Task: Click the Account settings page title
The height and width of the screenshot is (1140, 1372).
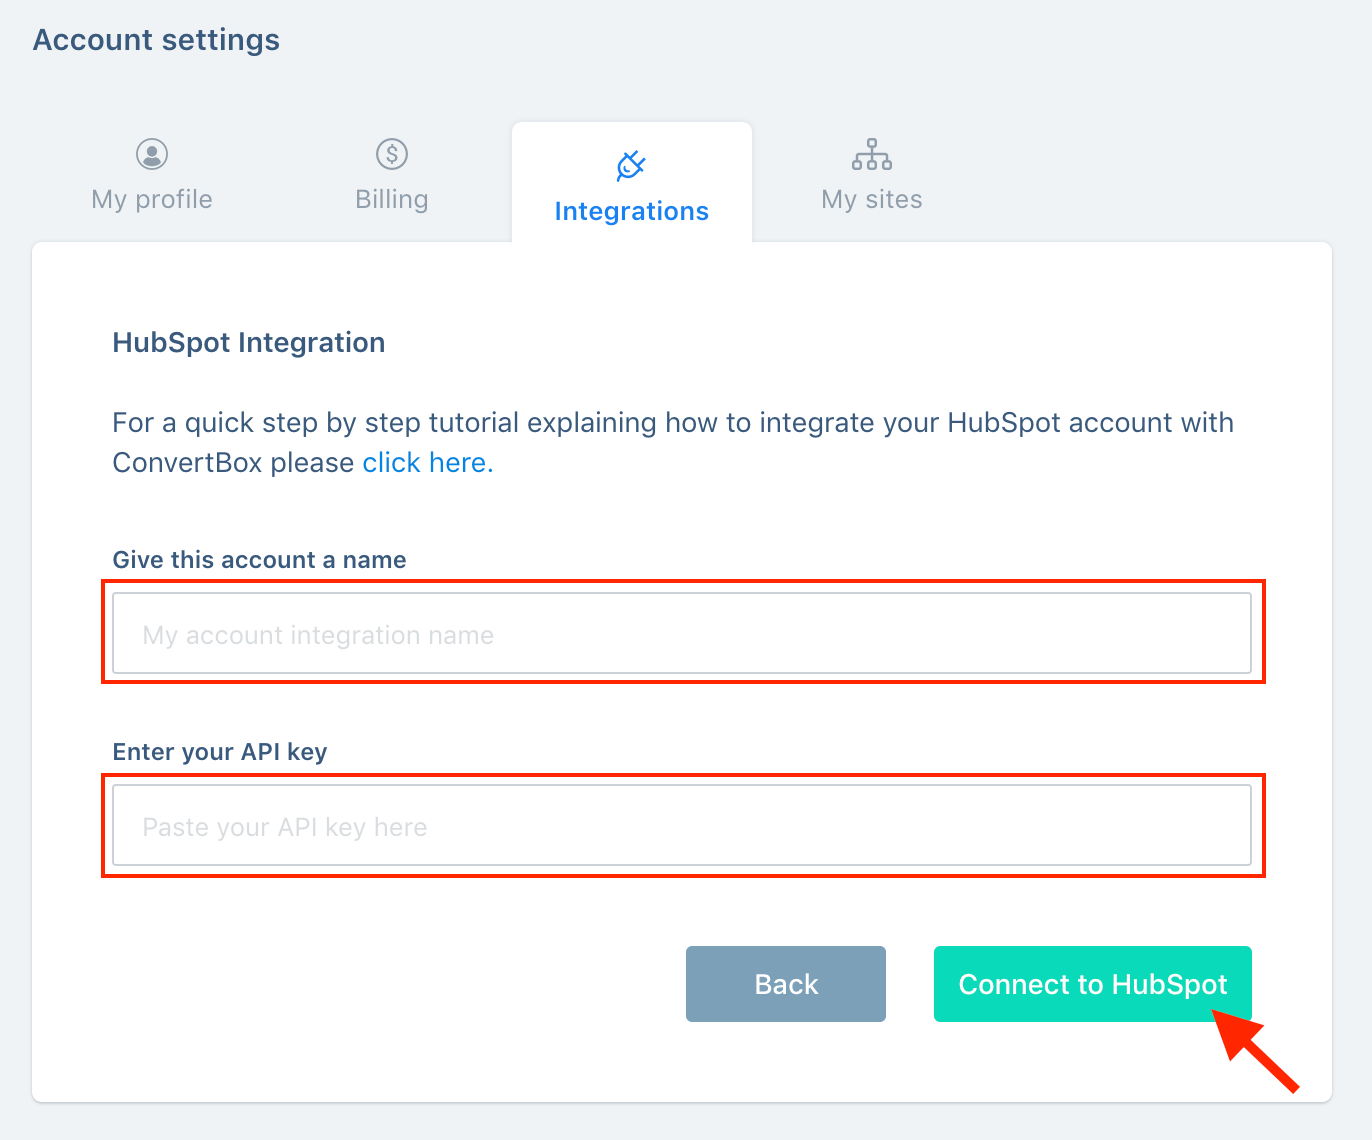Action: coord(157,40)
